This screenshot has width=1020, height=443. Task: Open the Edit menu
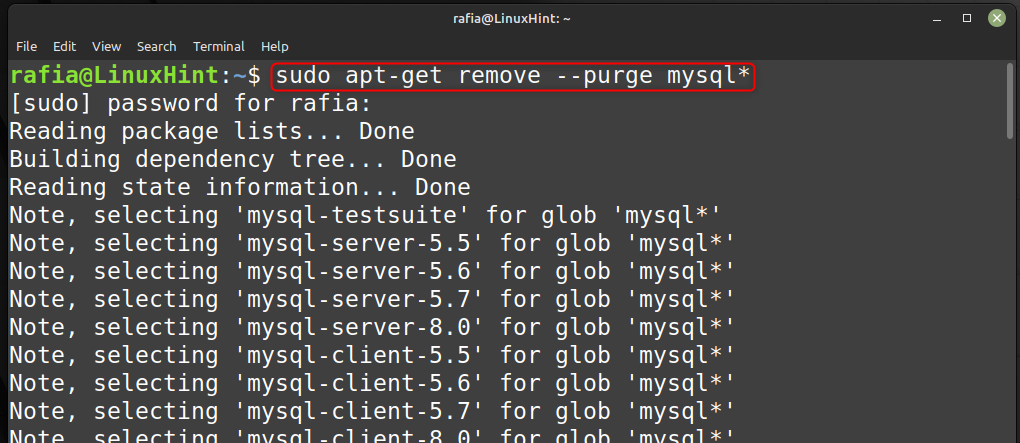[64, 47]
